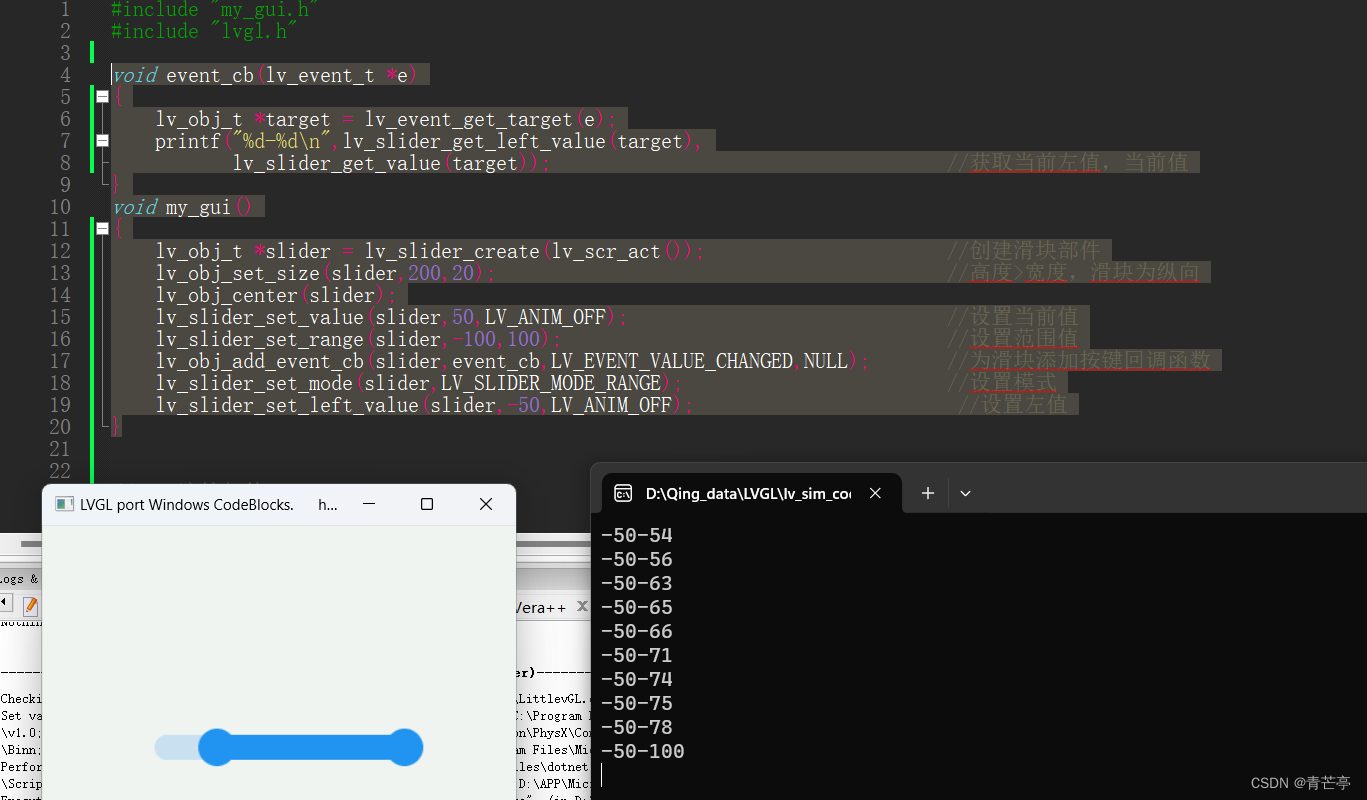The width and height of the screenshot is (1367, 800).
Task: Click the terminal output line -50-100
Action: click(642, 751)
